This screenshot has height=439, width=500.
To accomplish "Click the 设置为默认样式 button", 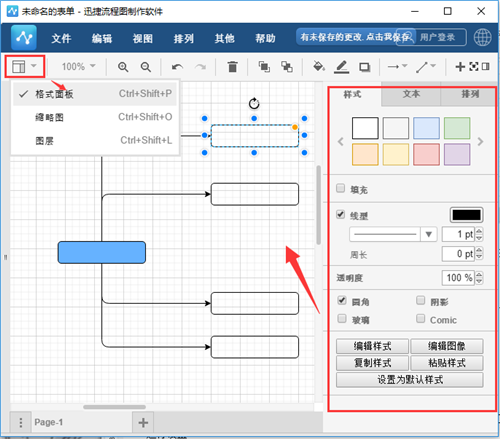I will 410,380.
